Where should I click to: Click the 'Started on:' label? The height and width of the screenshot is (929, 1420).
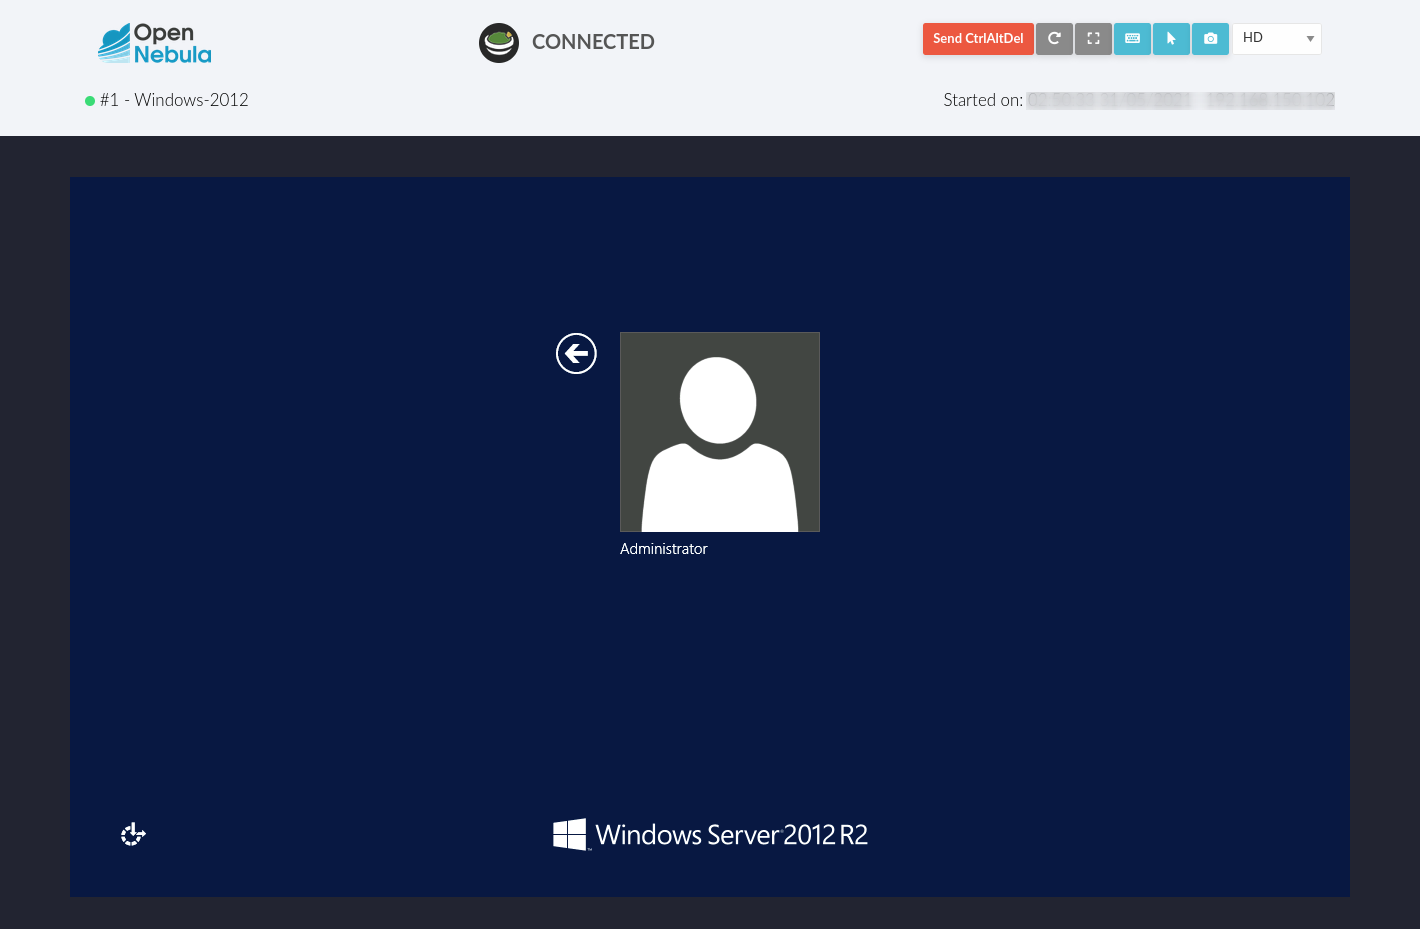pos(983,100)
